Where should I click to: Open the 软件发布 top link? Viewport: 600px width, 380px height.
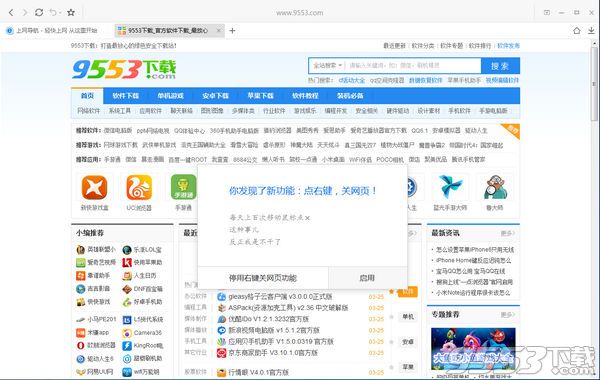(x=508, y=46)
